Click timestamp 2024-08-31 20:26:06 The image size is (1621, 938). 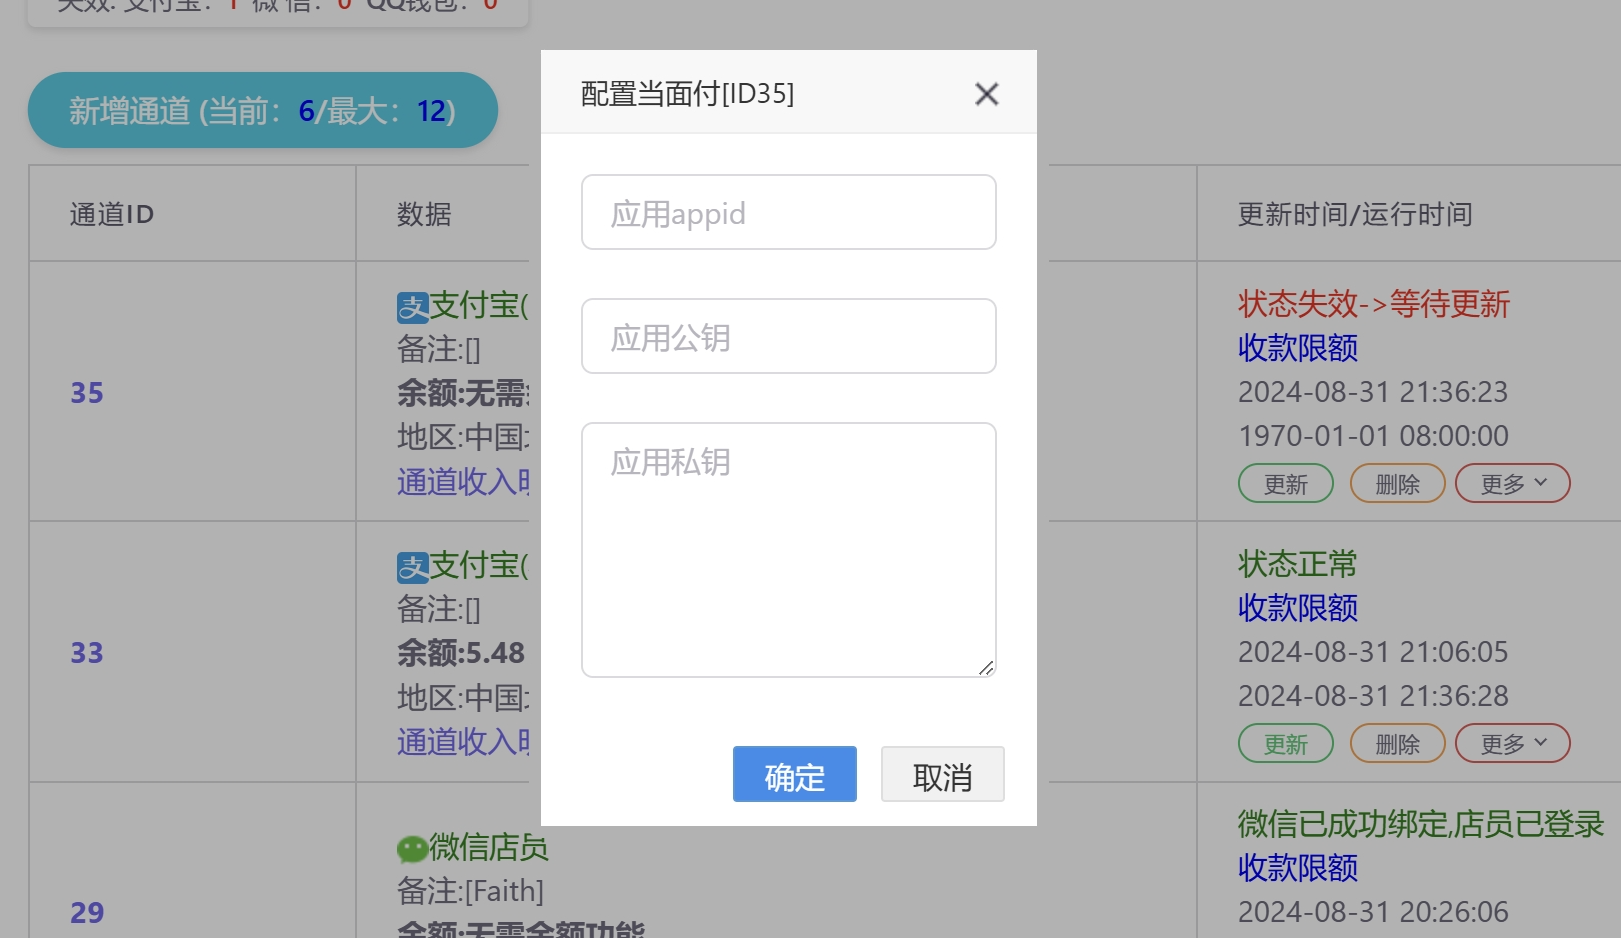tap(1373, 912)
